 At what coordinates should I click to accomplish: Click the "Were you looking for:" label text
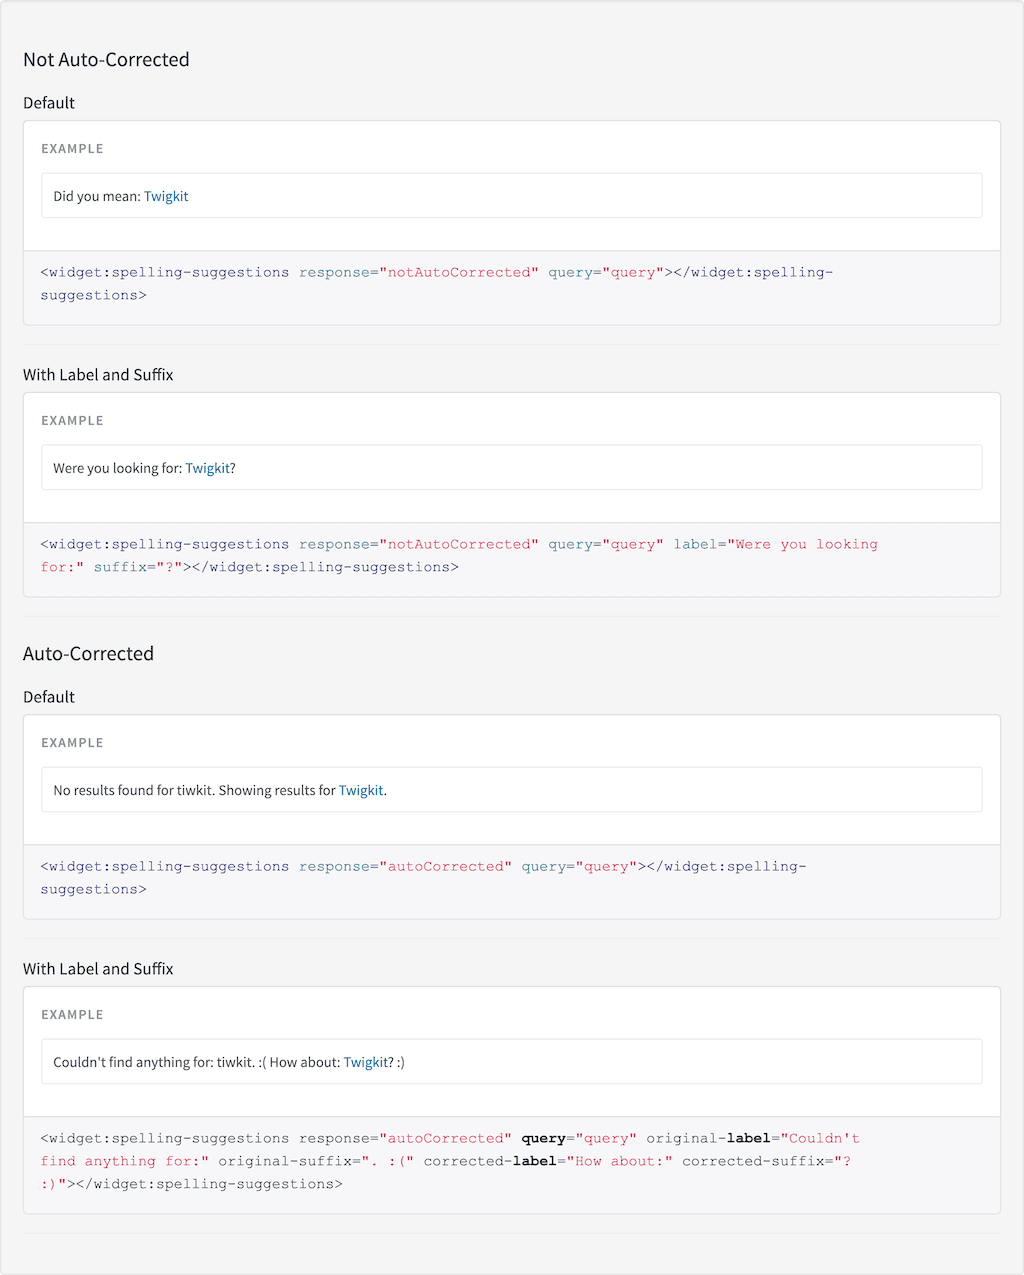118,468
